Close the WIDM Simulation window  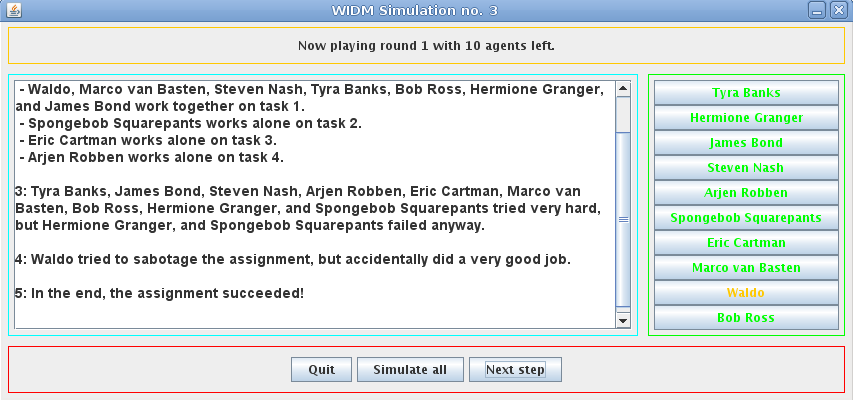[838, 10]
